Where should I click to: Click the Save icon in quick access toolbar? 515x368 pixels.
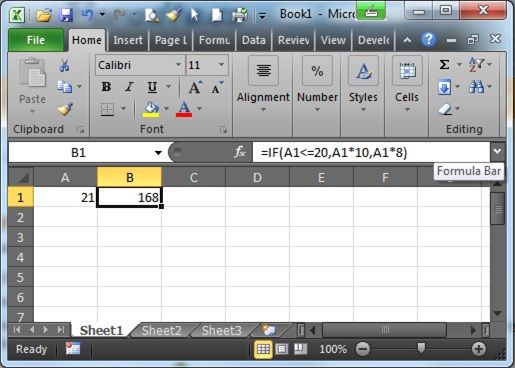tap(66, 15)
